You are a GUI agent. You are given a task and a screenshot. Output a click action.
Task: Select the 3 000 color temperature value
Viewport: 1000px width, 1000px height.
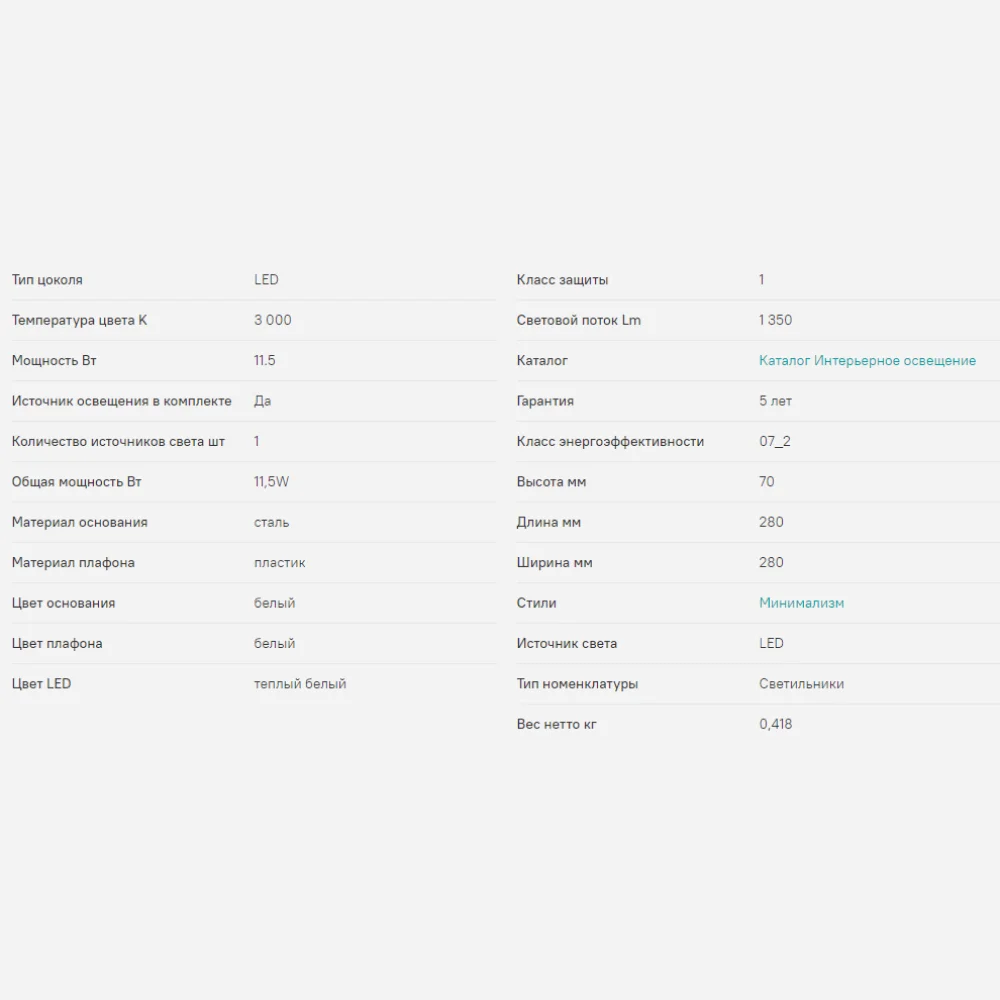click(273, 320)
